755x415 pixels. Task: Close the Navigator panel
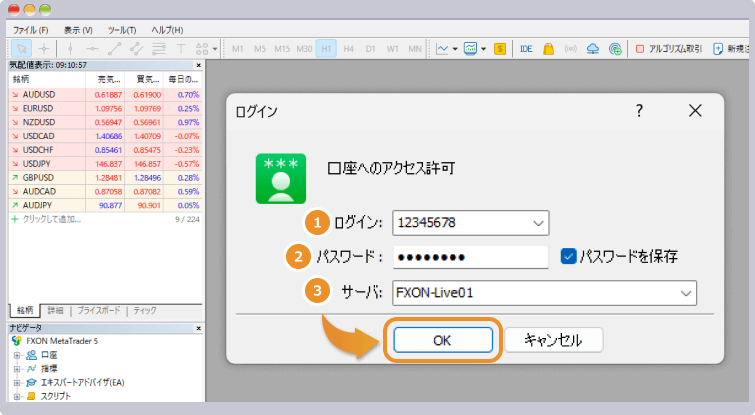(198, 328)
